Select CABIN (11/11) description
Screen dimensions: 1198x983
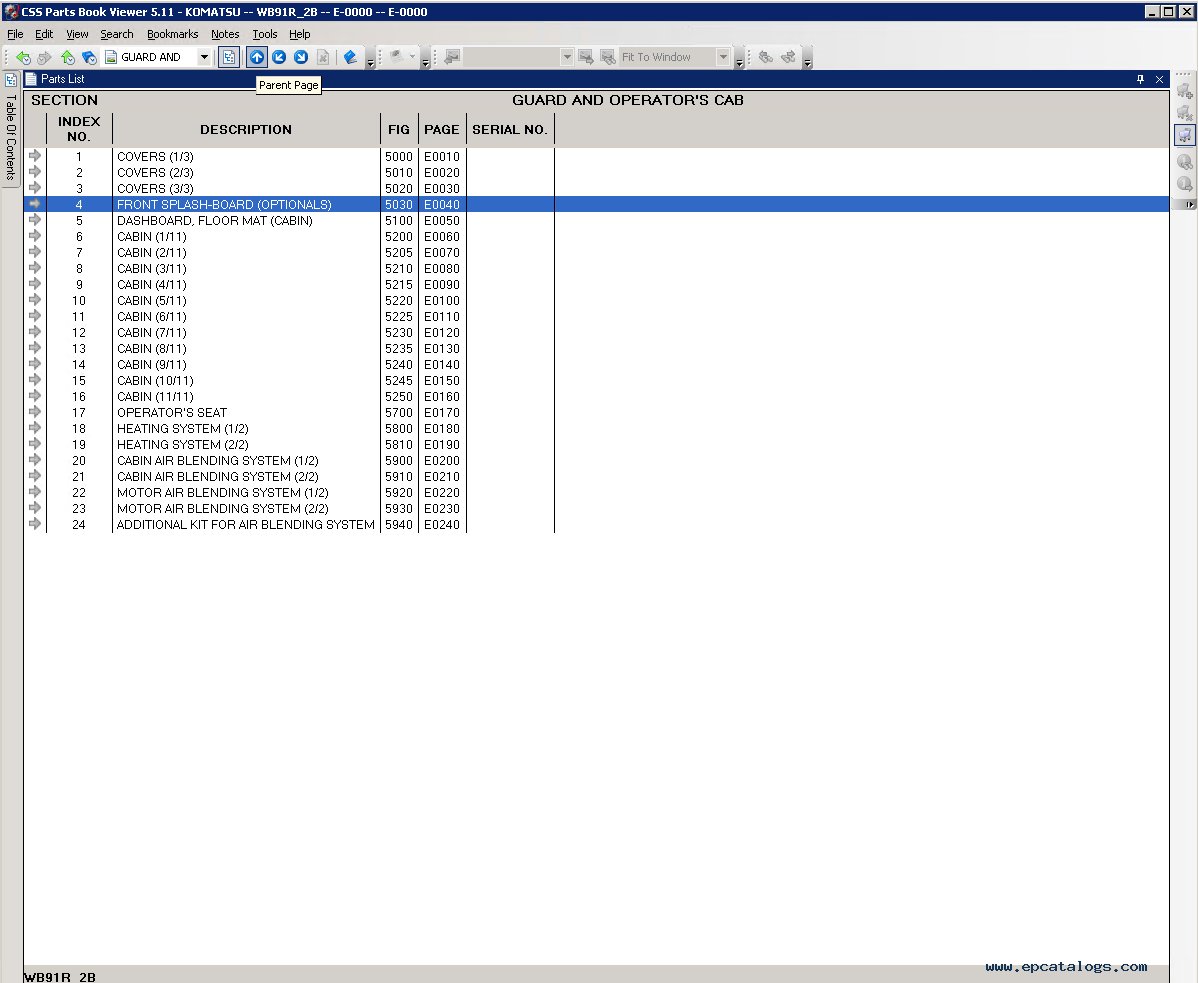155,396
